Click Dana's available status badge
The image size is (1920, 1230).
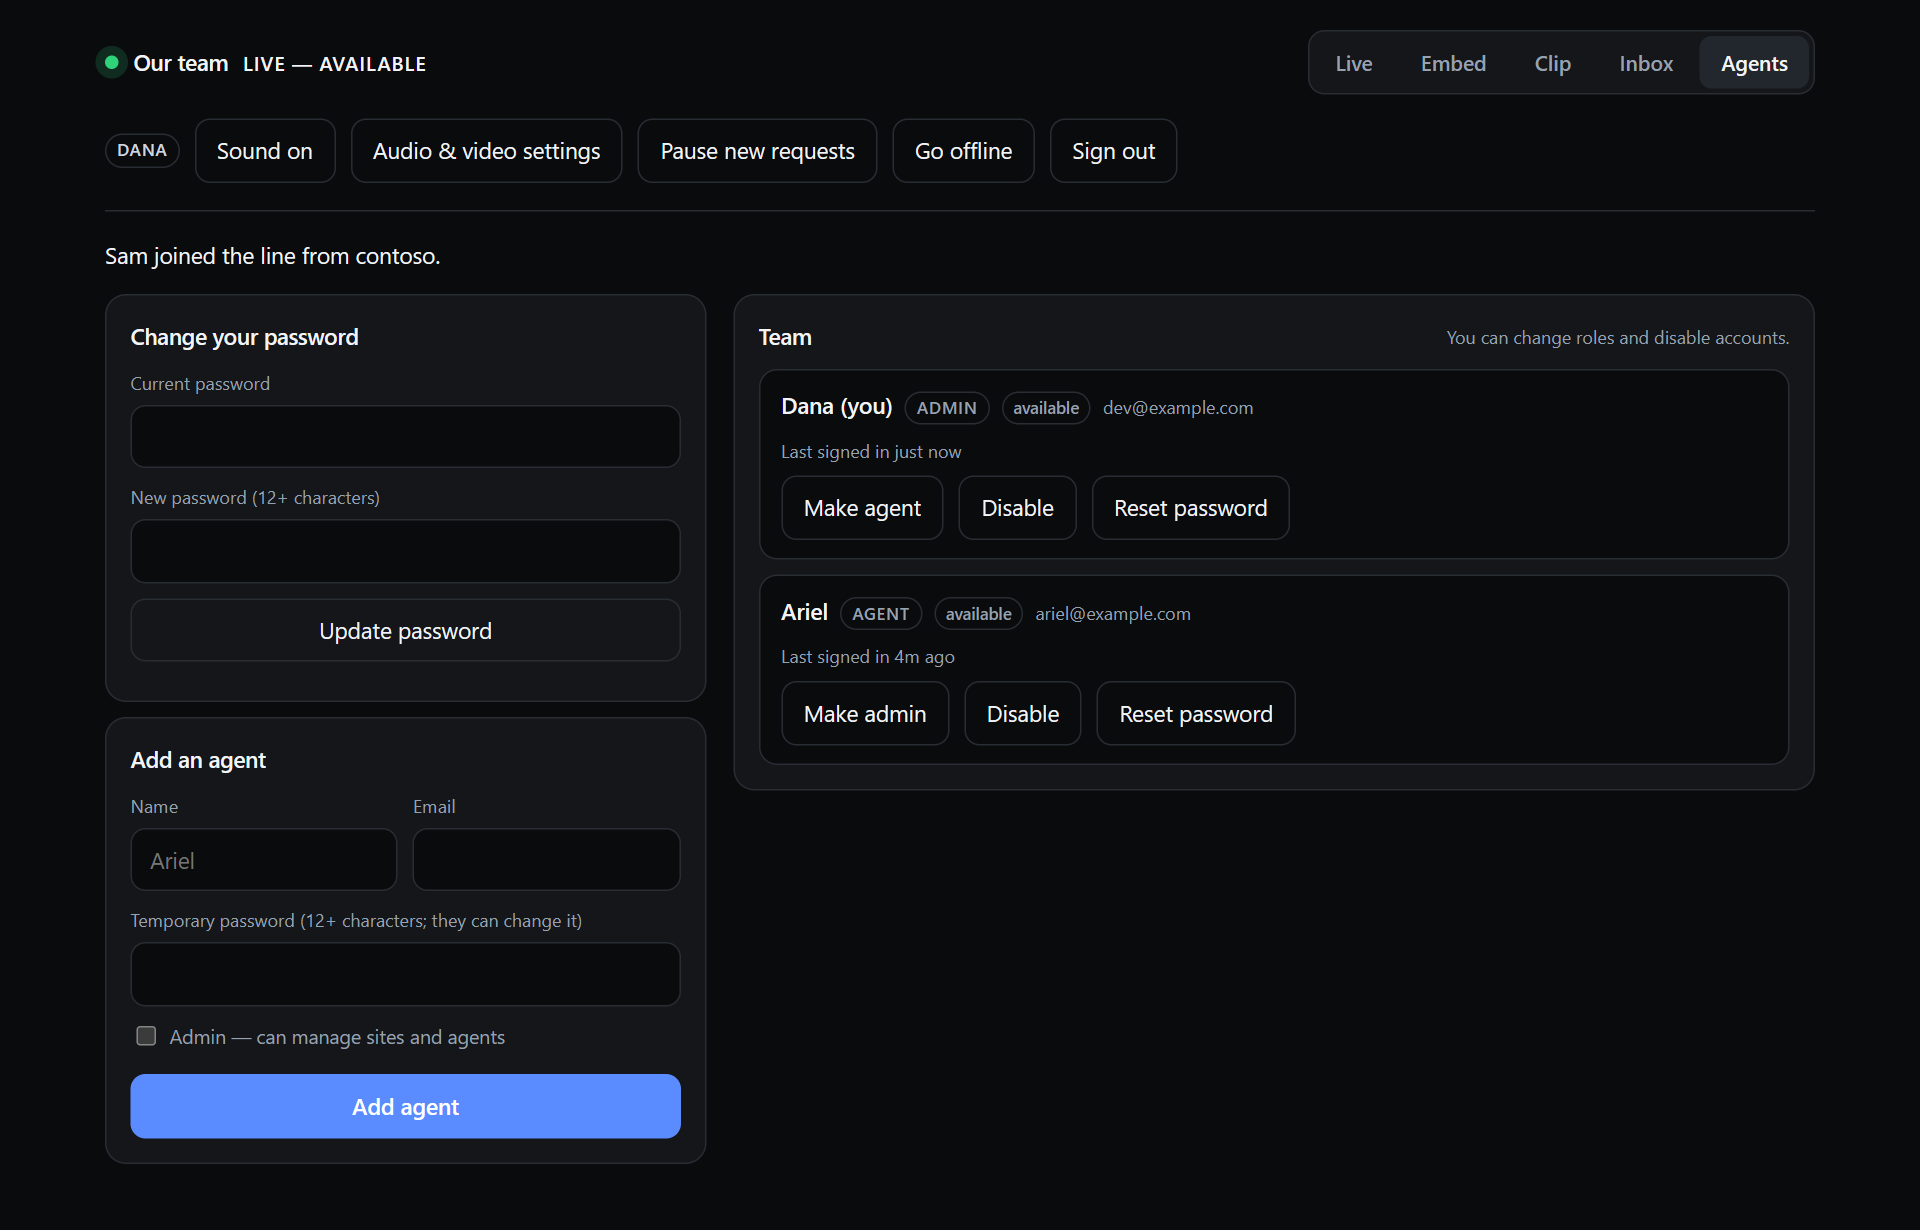point(1045,408)
